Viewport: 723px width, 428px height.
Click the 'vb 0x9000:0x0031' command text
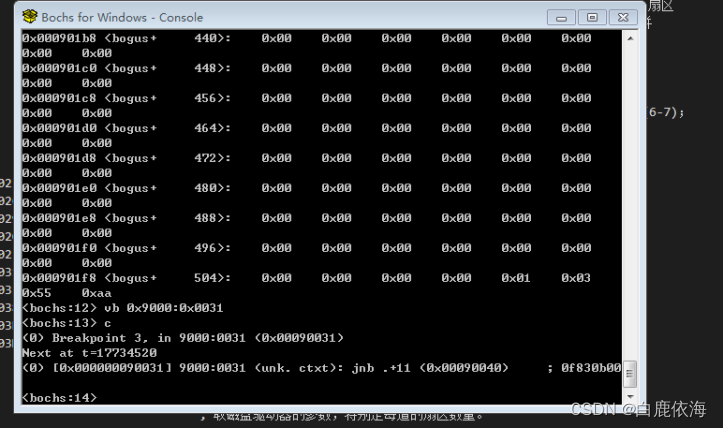pyautogui.click(x=164, y=308)
